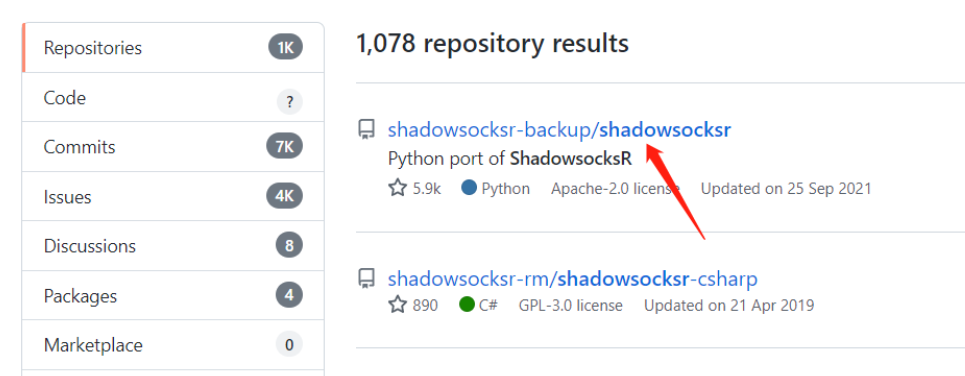Click repository icon beside shadowsocksr-backup/shadowsocksr
This screenshot has height=376, width=965.
point(366,130)
